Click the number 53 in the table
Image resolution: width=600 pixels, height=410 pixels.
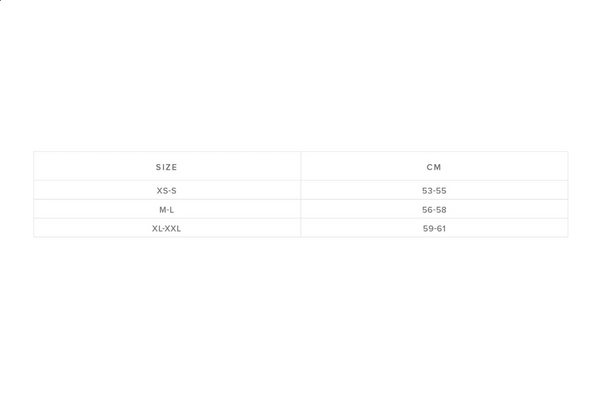pos(428,191)
